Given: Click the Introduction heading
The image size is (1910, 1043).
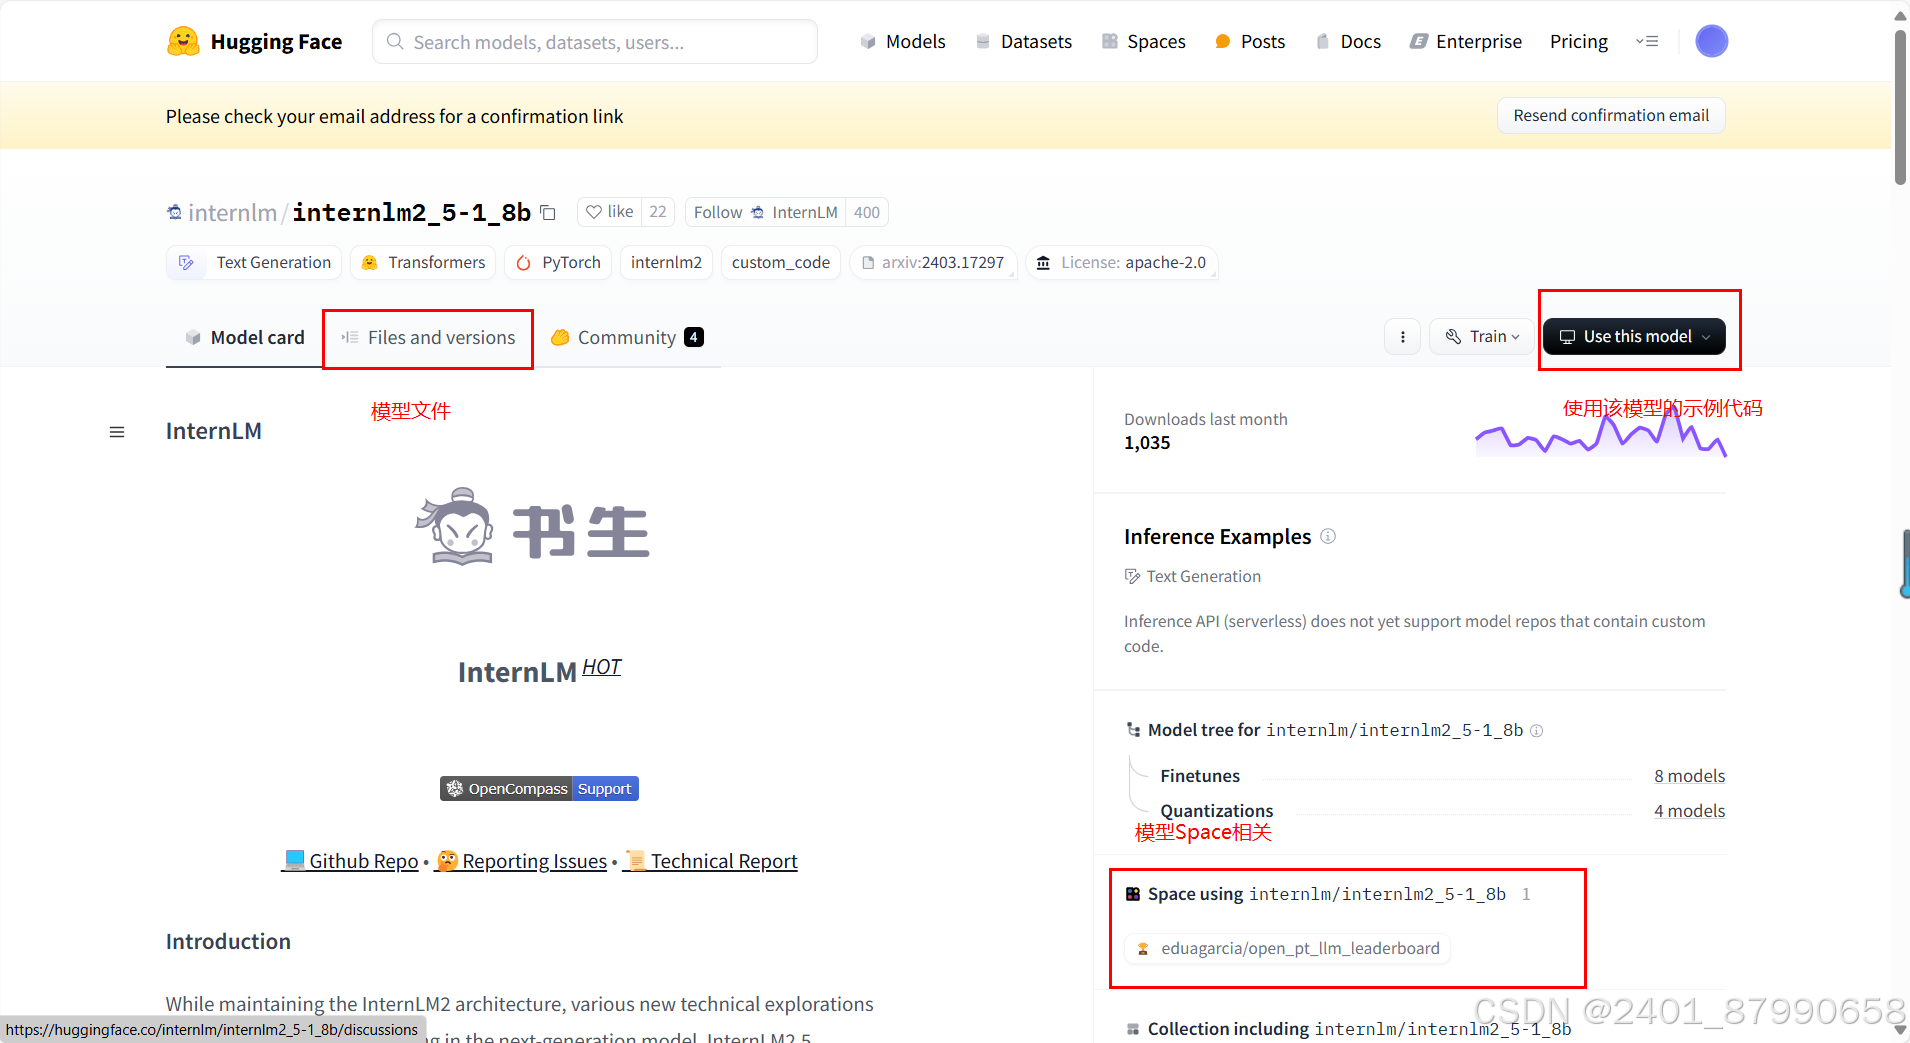Looking at the screenshot, I should pos(228,941).
